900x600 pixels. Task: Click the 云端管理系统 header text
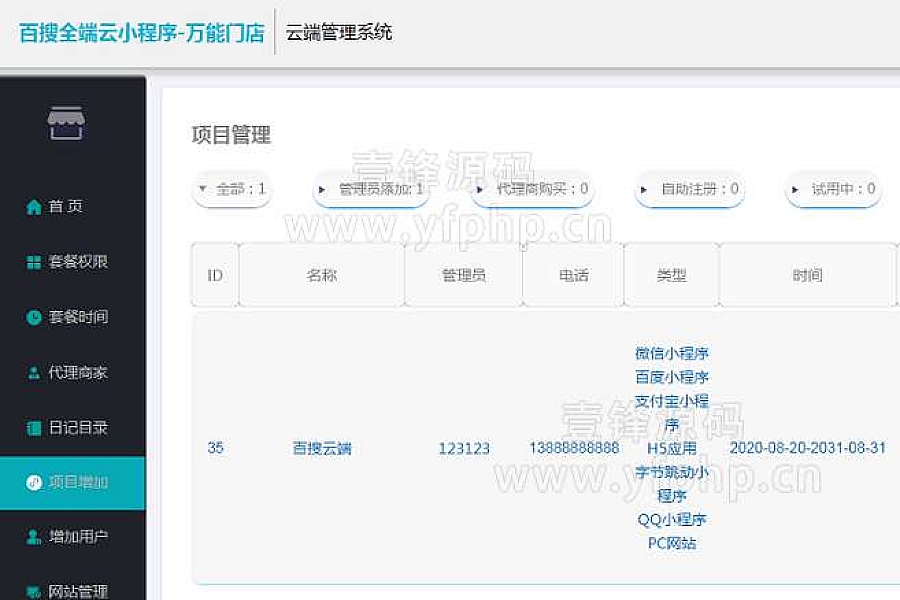(x=339, y=32)
